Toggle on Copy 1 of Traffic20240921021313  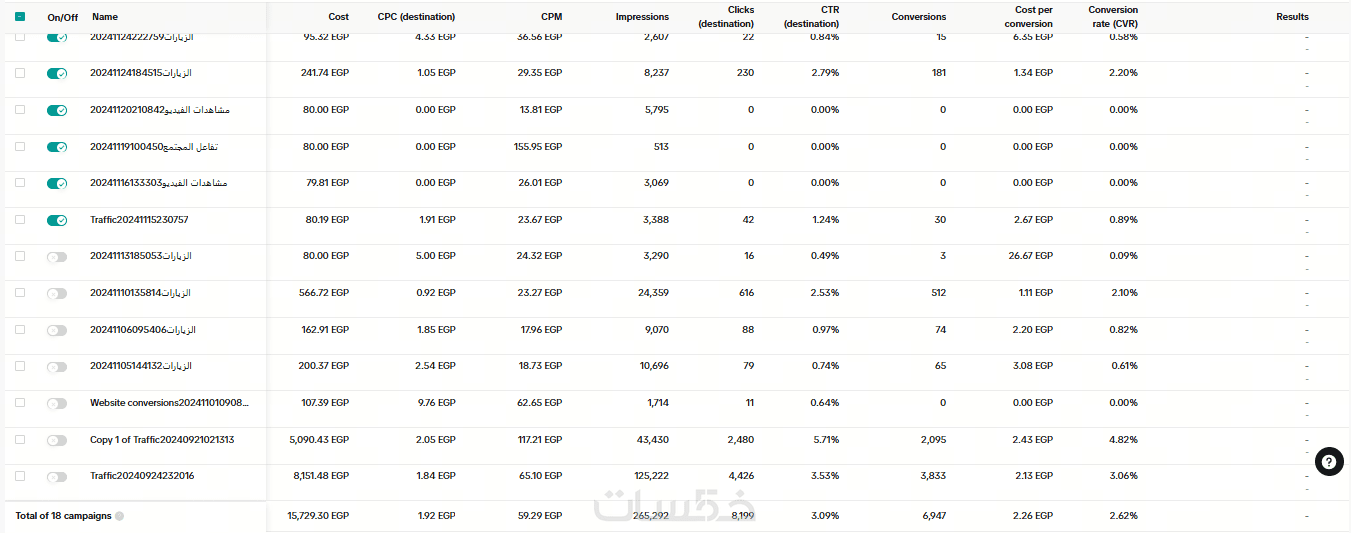pyautogui.click(x=57, y=440)
